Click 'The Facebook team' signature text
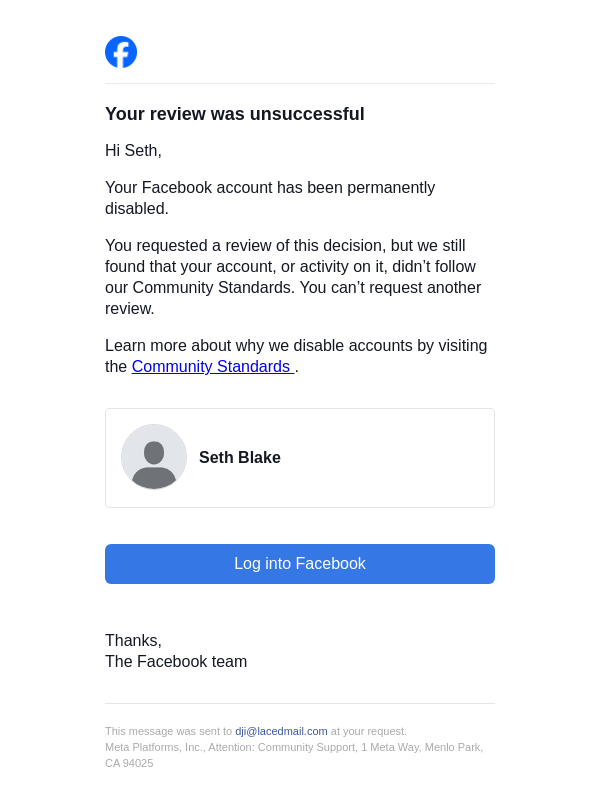The width and height of the screenshot is (600, 809). 176,662
